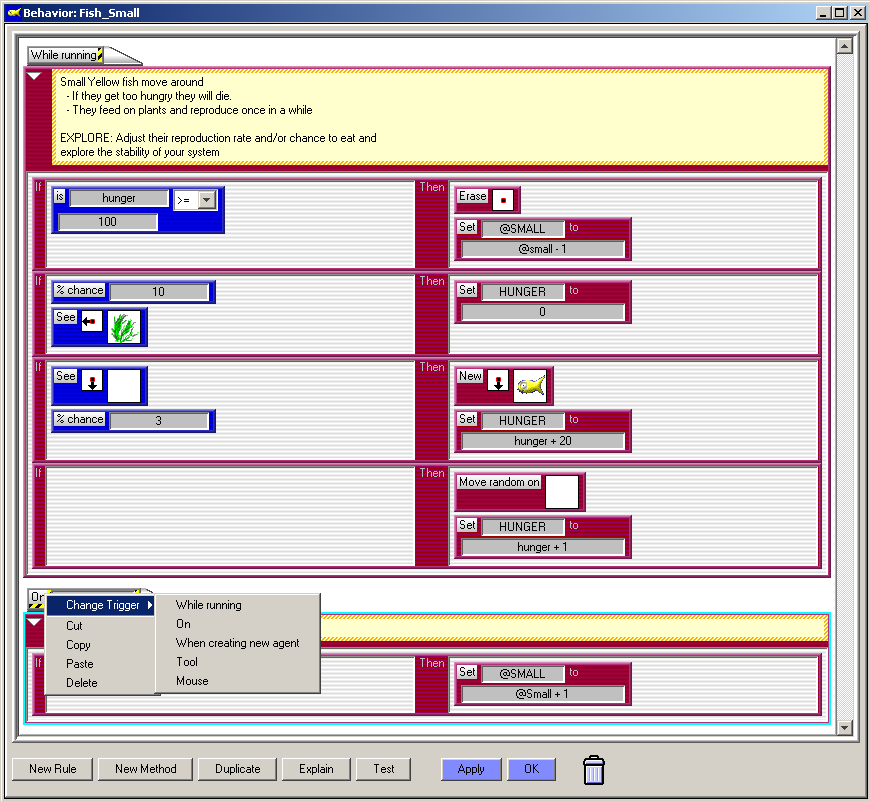Click the Test button

[x=383, y=769]
